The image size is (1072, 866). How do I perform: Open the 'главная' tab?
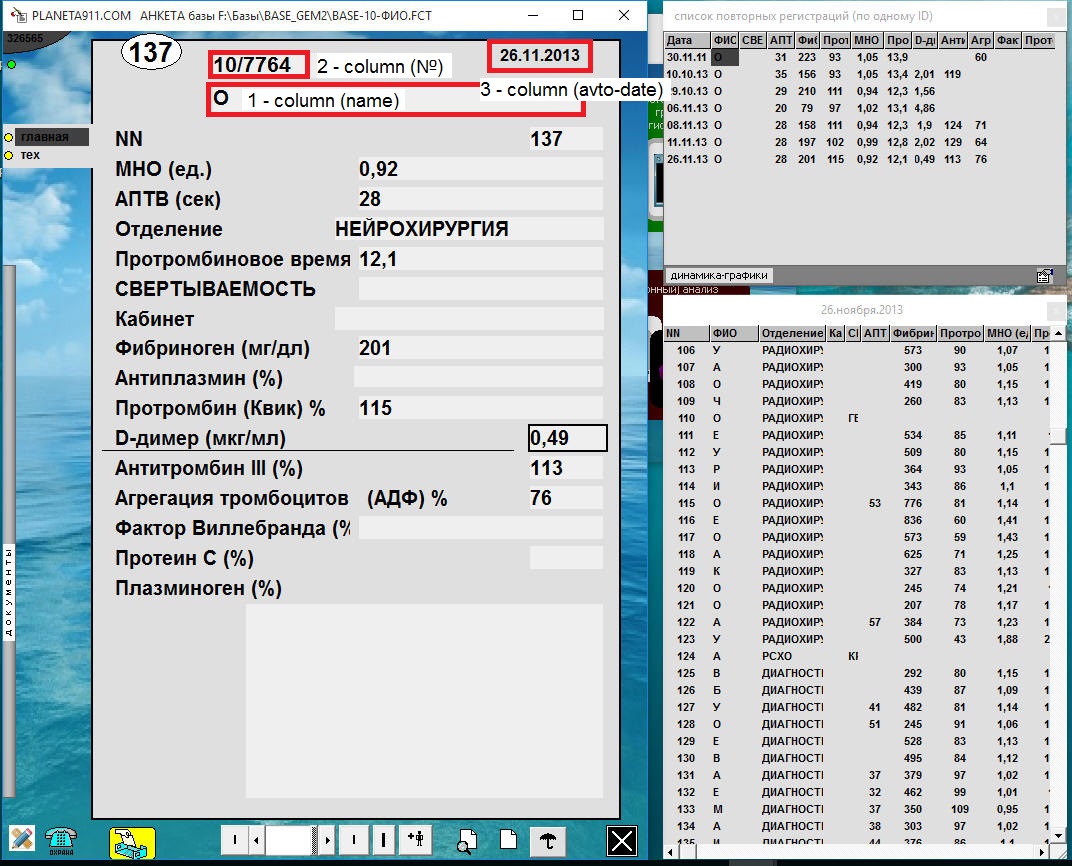pyautogui.click(x=50, y=137)
